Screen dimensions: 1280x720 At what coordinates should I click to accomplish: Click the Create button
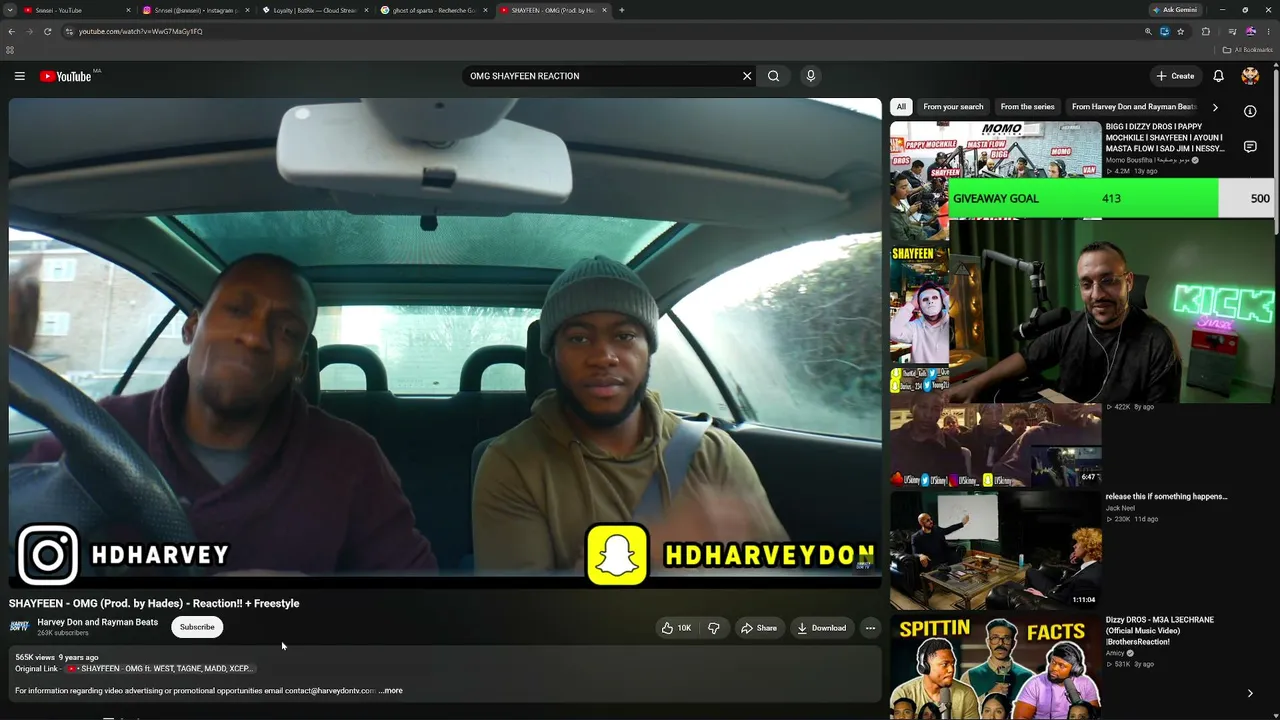[1175, 76]
